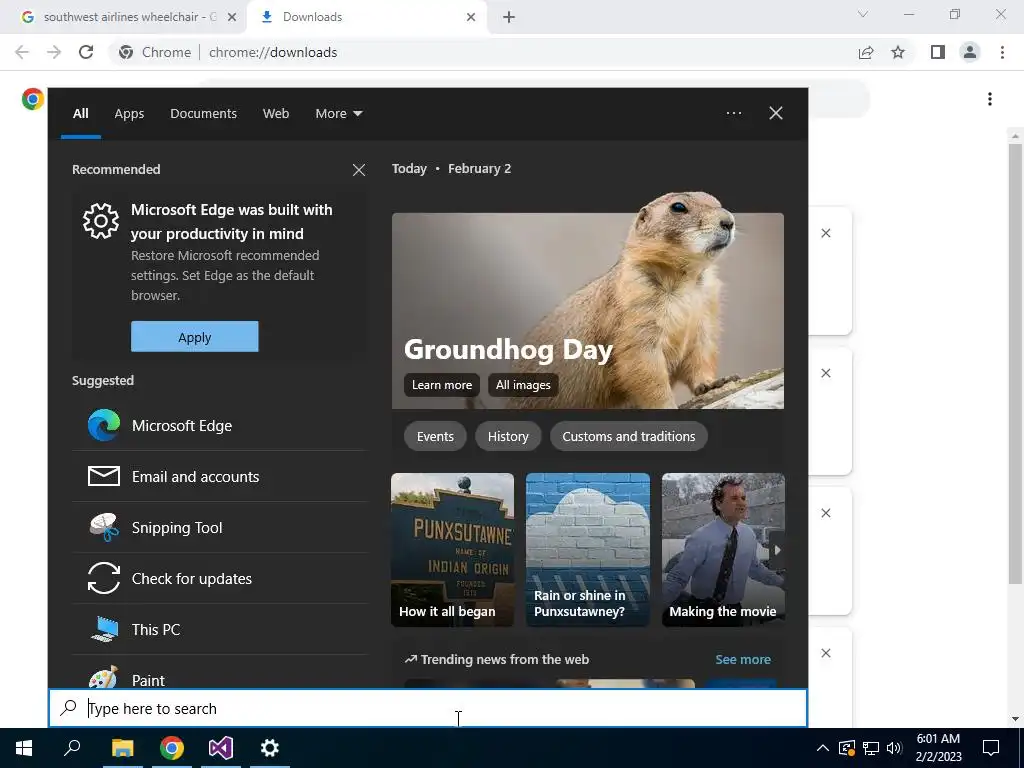The image size is (1024, 768).
Task: Click the Chrome back arrow
Action: coord(22,52)
